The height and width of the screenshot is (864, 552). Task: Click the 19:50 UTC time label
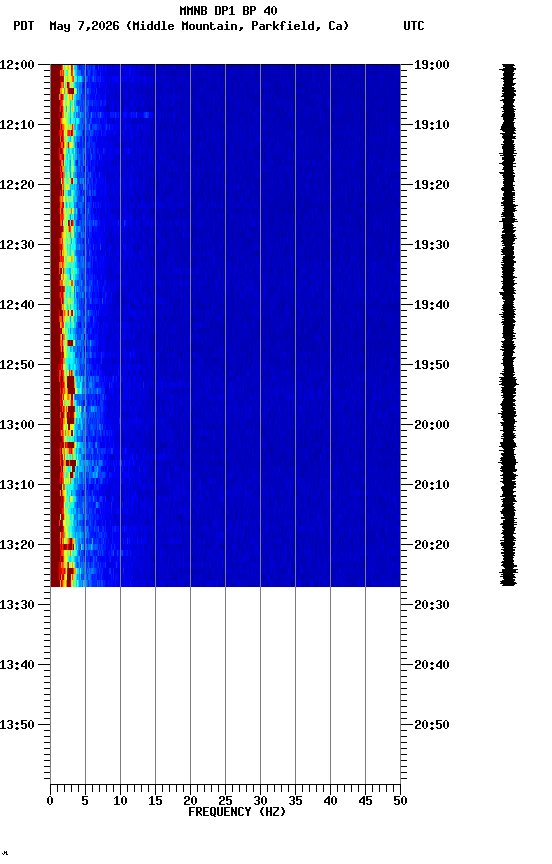pyautogui.click(x=432, y=365)
